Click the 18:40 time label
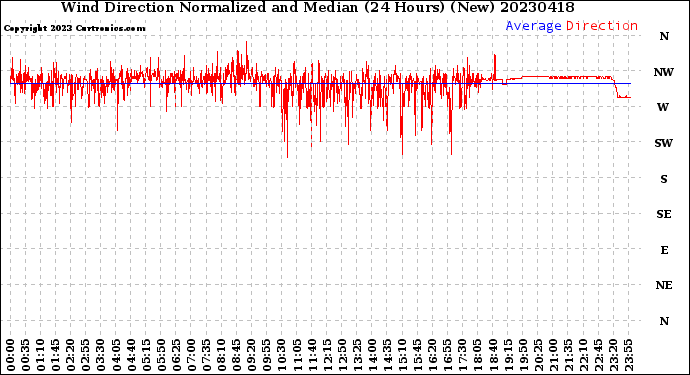 [493, 355]
